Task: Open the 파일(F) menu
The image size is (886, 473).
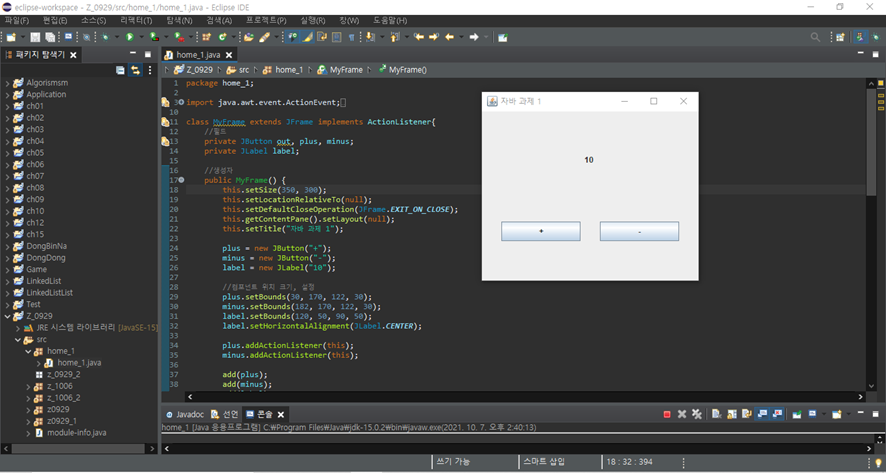Action: coord(17,20)
